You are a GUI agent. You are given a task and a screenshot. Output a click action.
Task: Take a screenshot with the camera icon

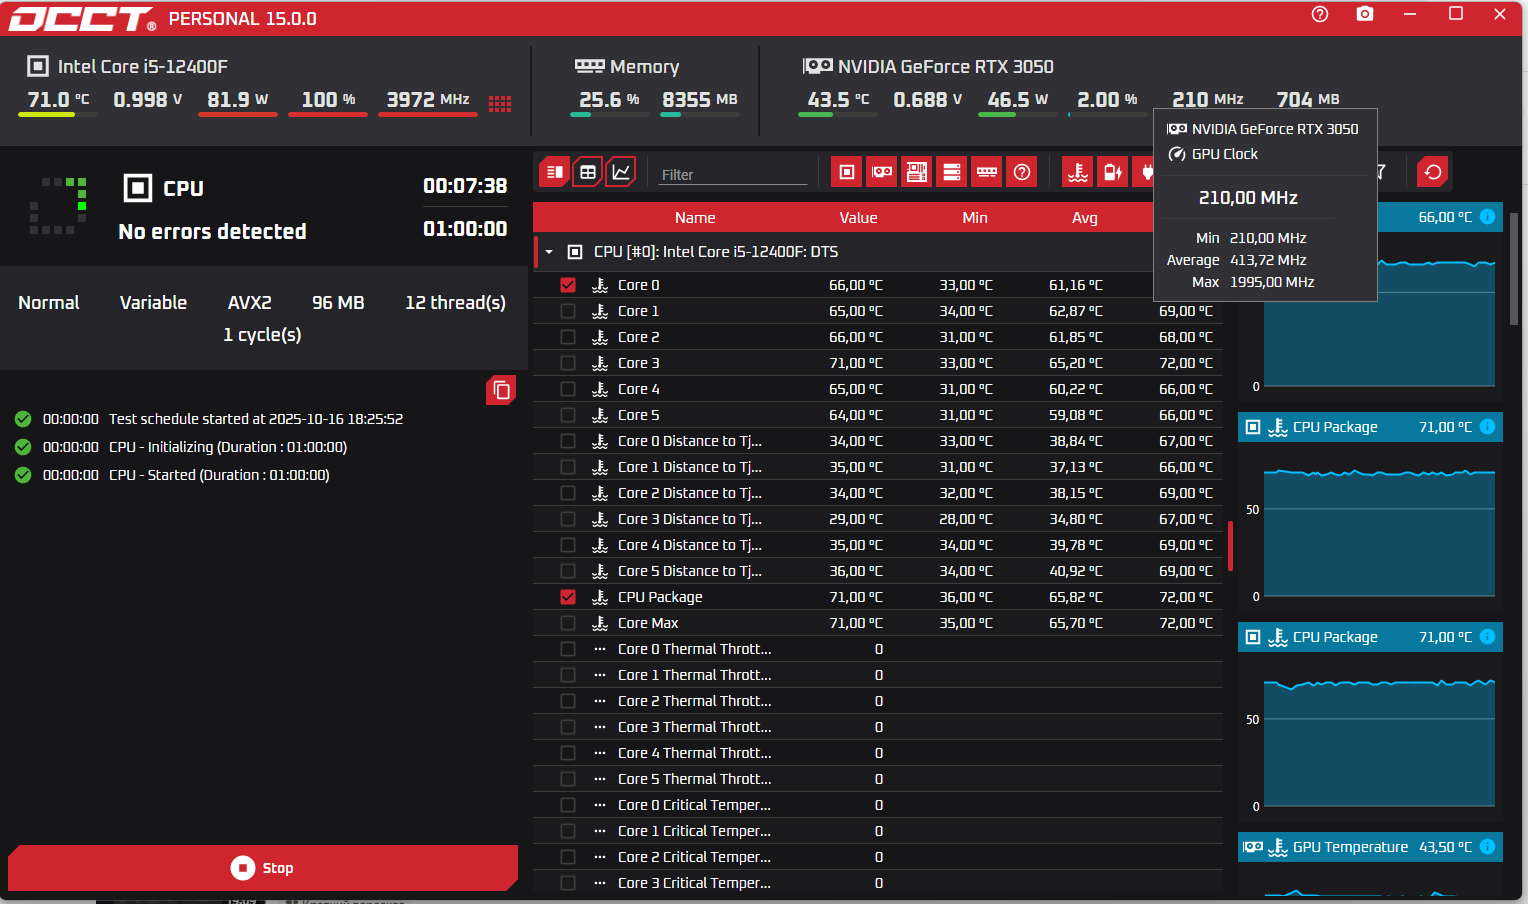[1364, 14]
